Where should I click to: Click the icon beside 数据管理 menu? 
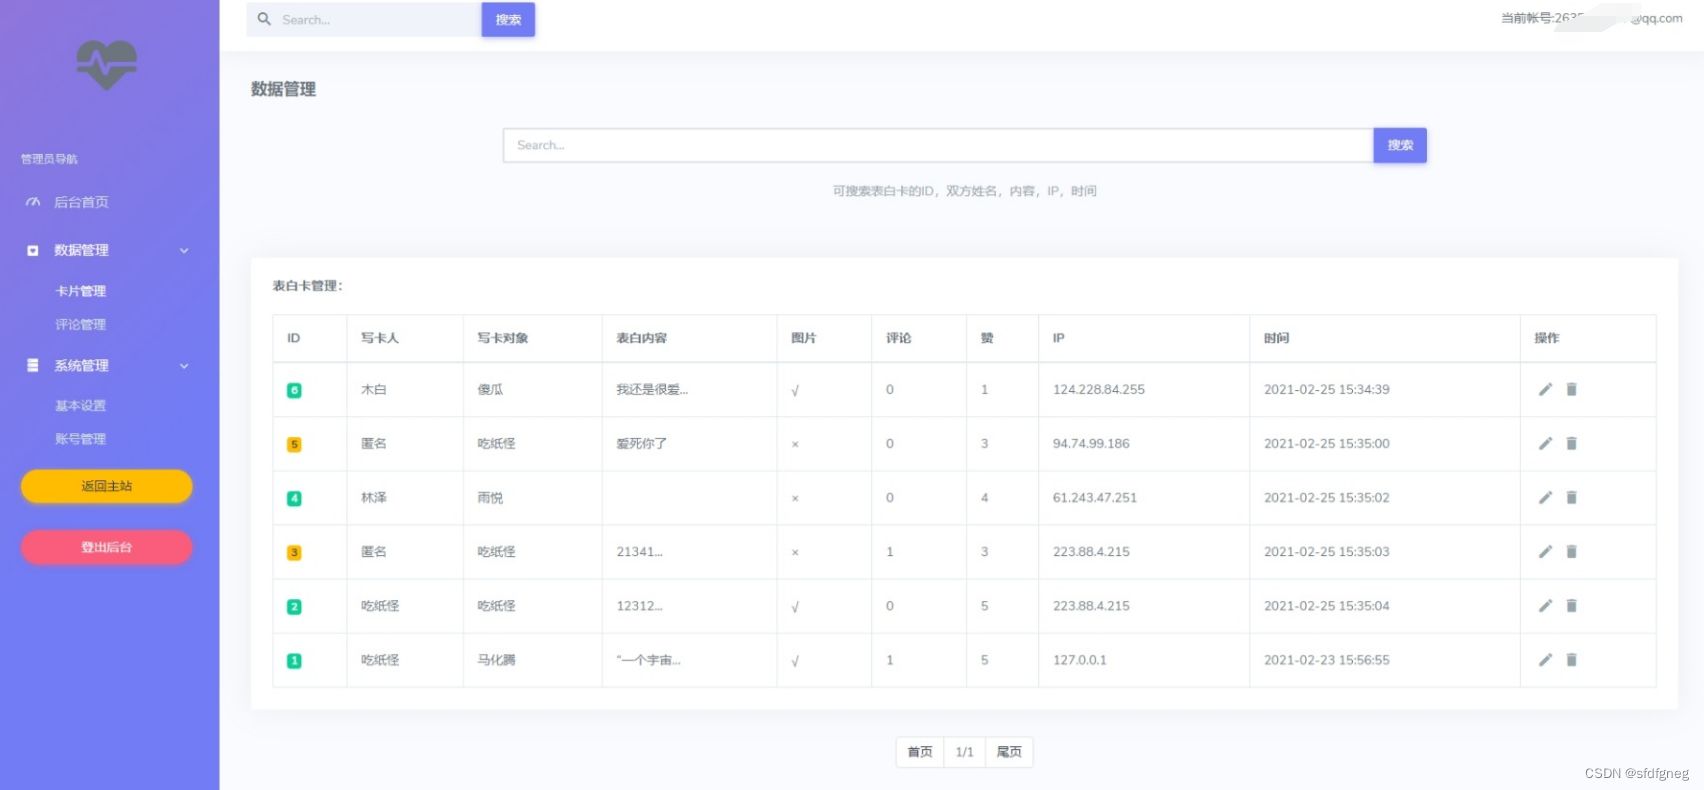33,250
